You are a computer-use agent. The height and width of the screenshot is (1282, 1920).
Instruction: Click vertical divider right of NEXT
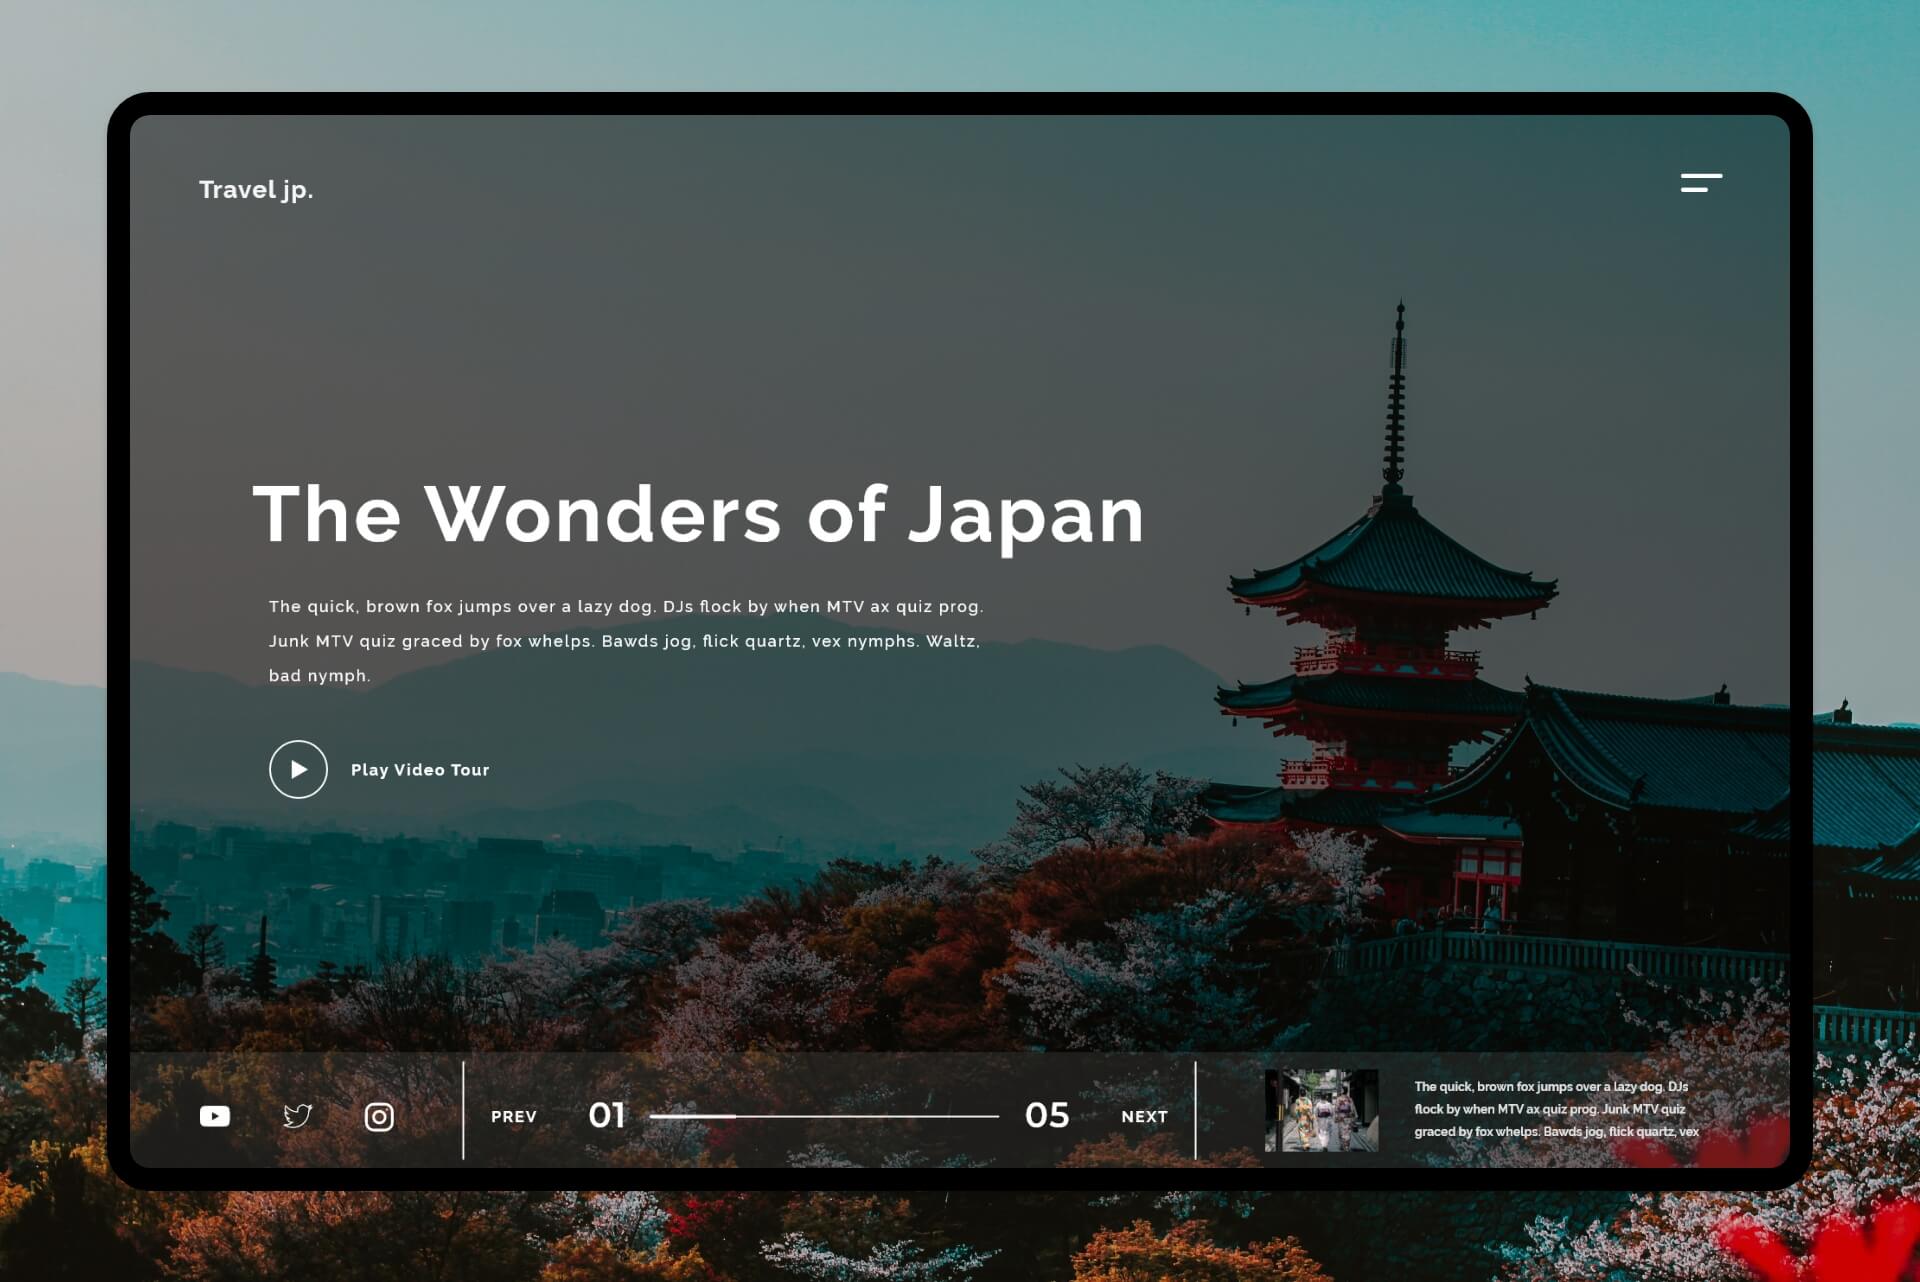(1195, 1110)
